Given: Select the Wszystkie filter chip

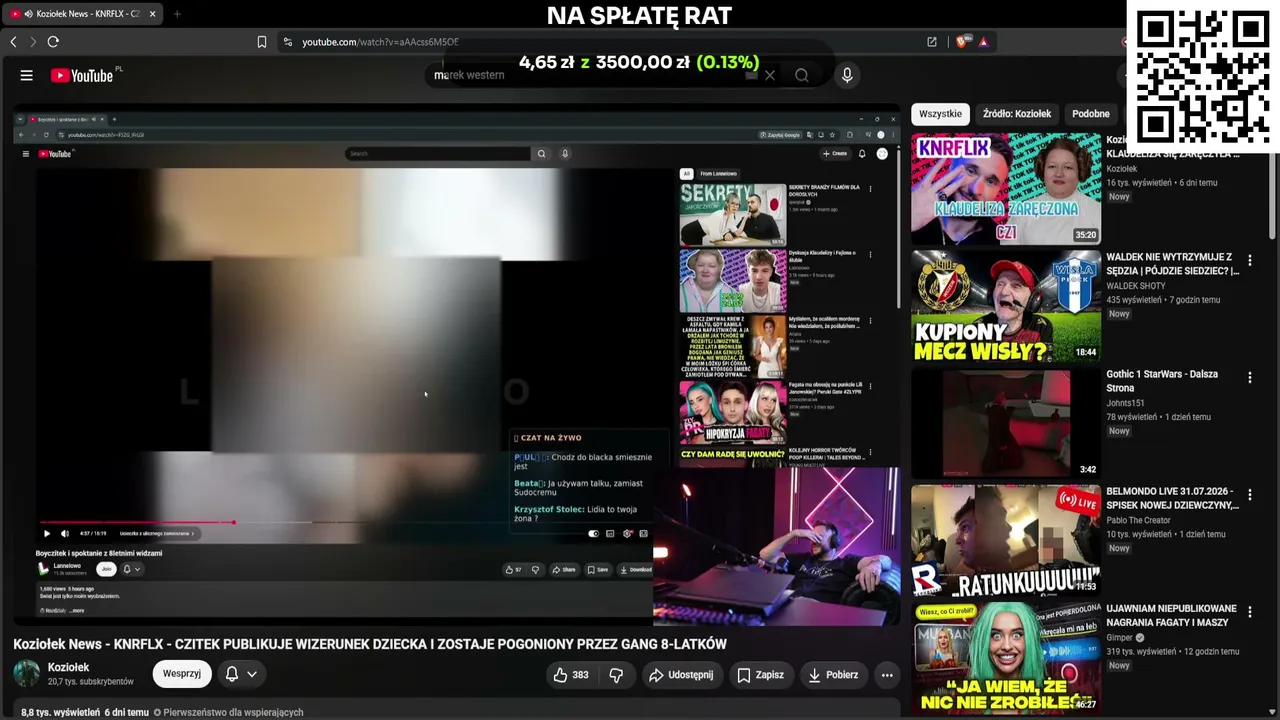Looking at the screenshot, I should coord(940,114).
